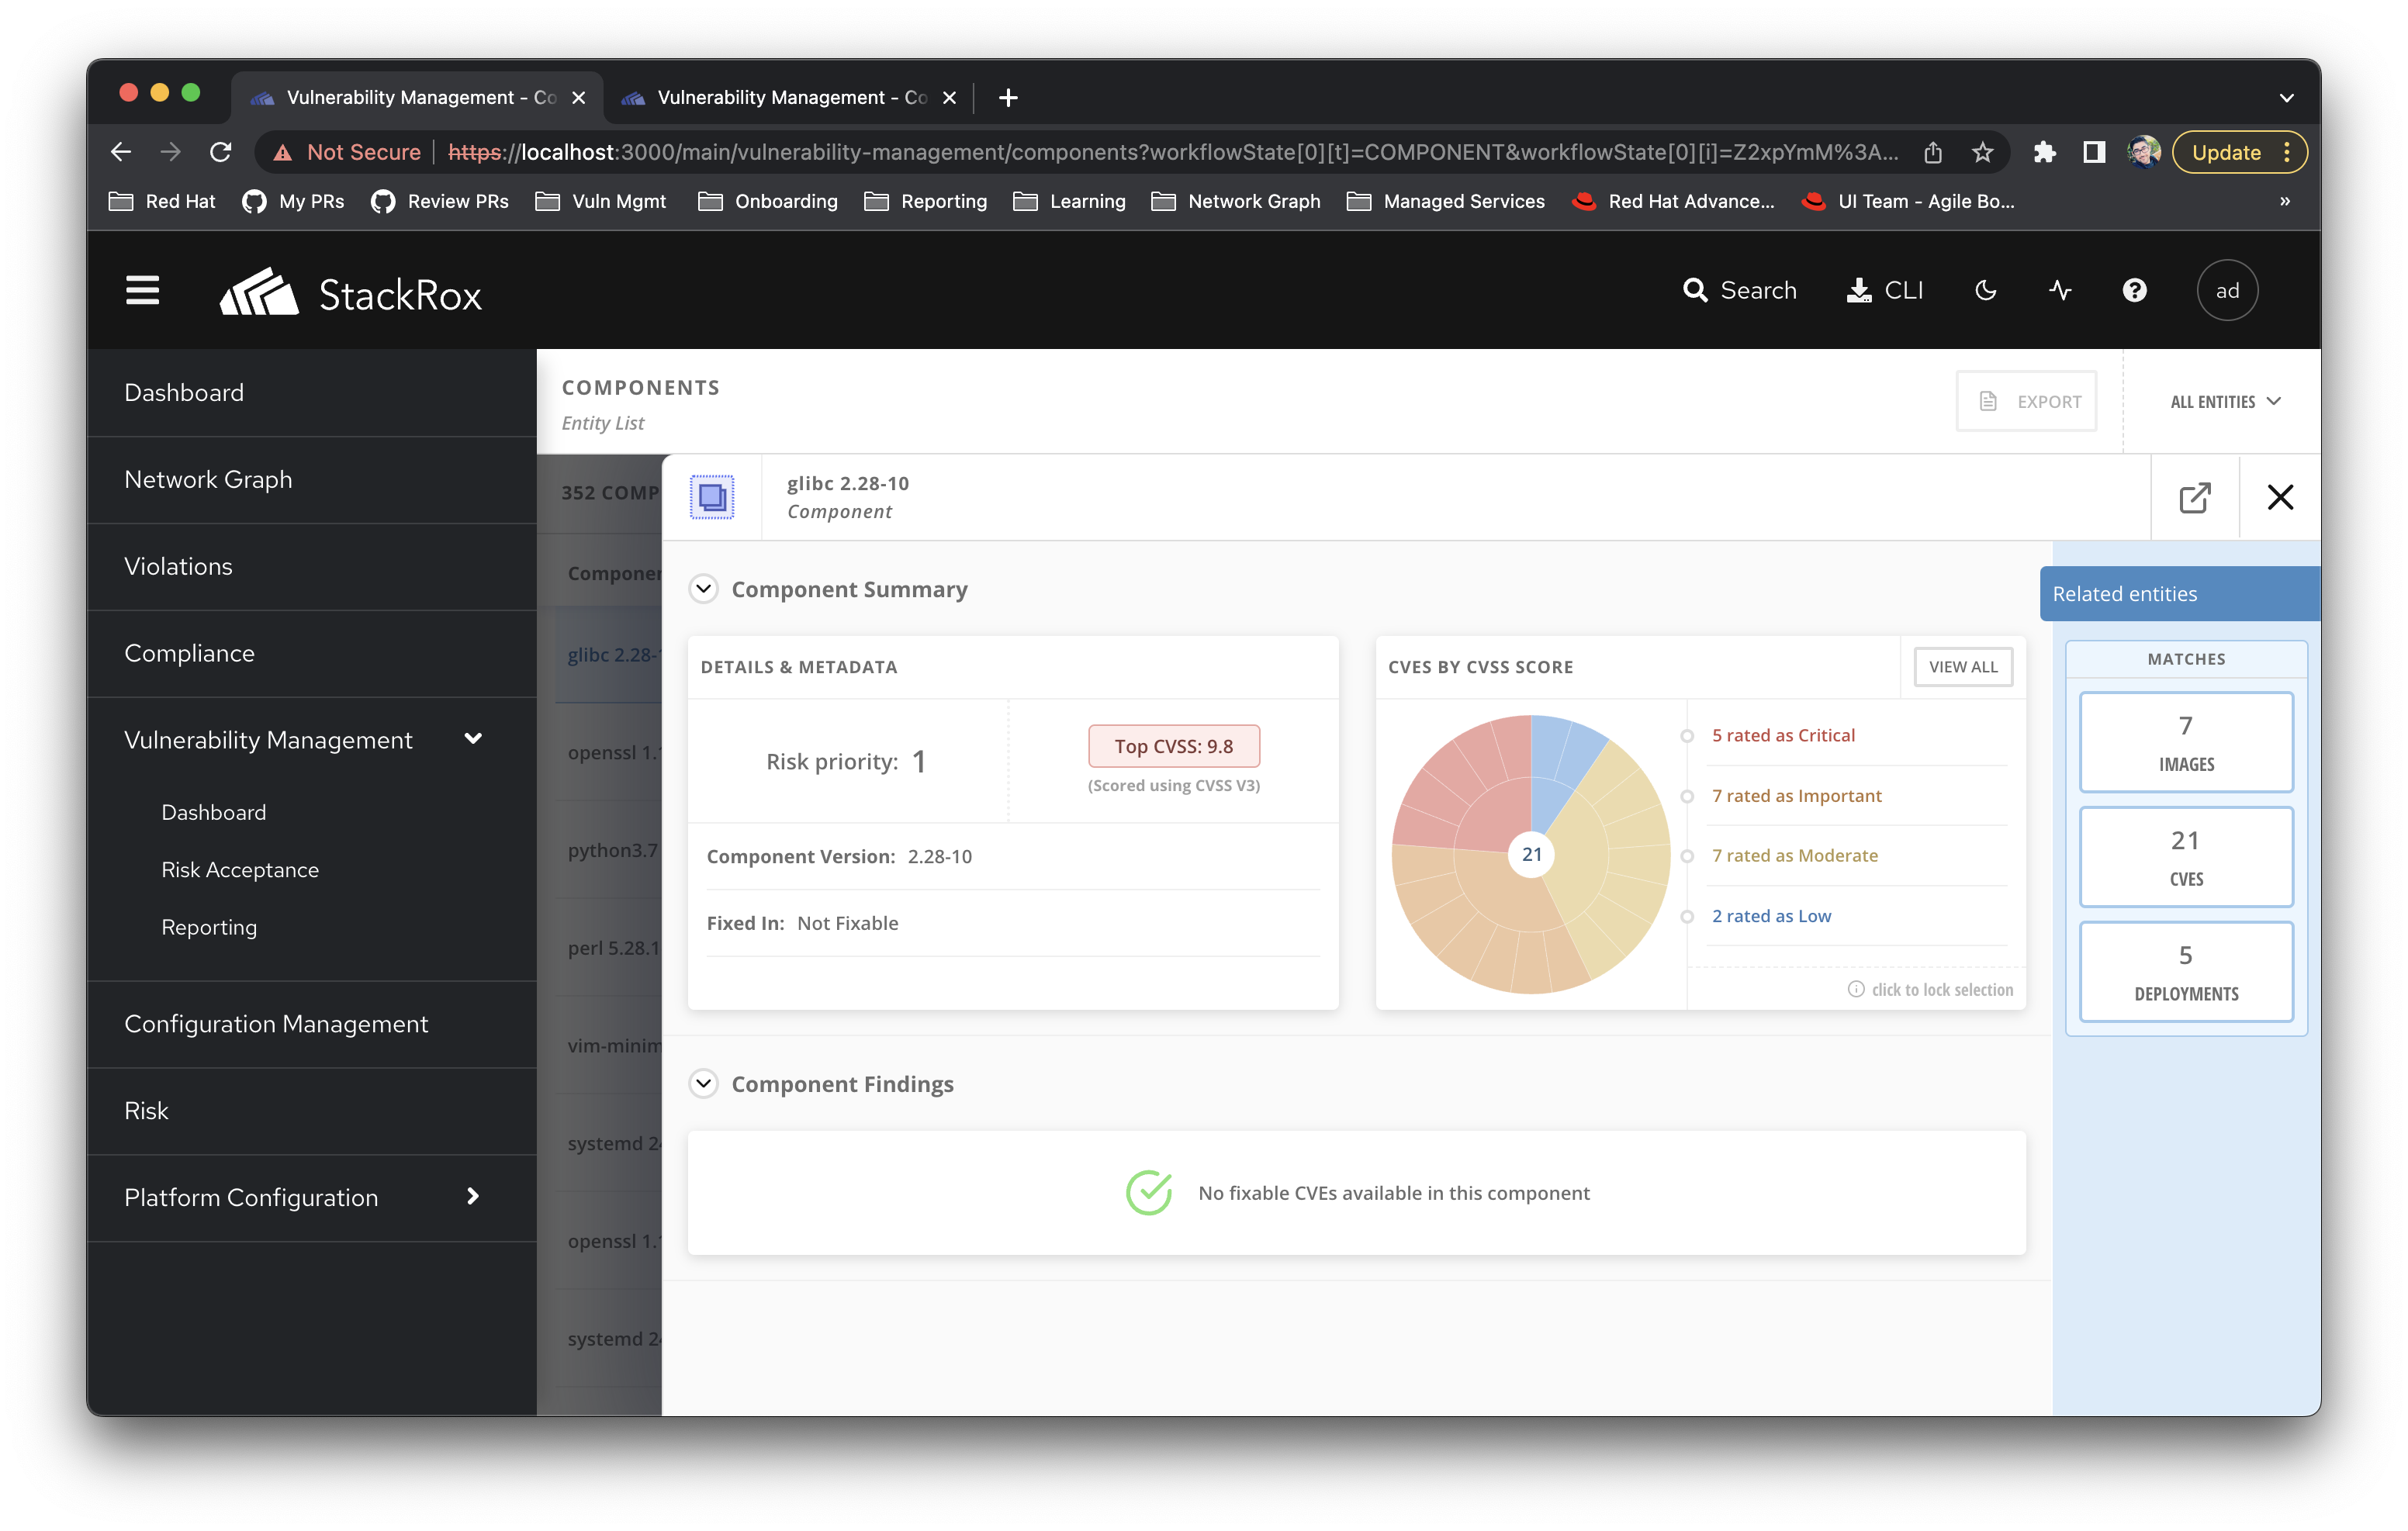Click the Search magnifier icon
Image resolution: width=2408 pixels, height=1531 pixels.
(x=1695, y=290)
